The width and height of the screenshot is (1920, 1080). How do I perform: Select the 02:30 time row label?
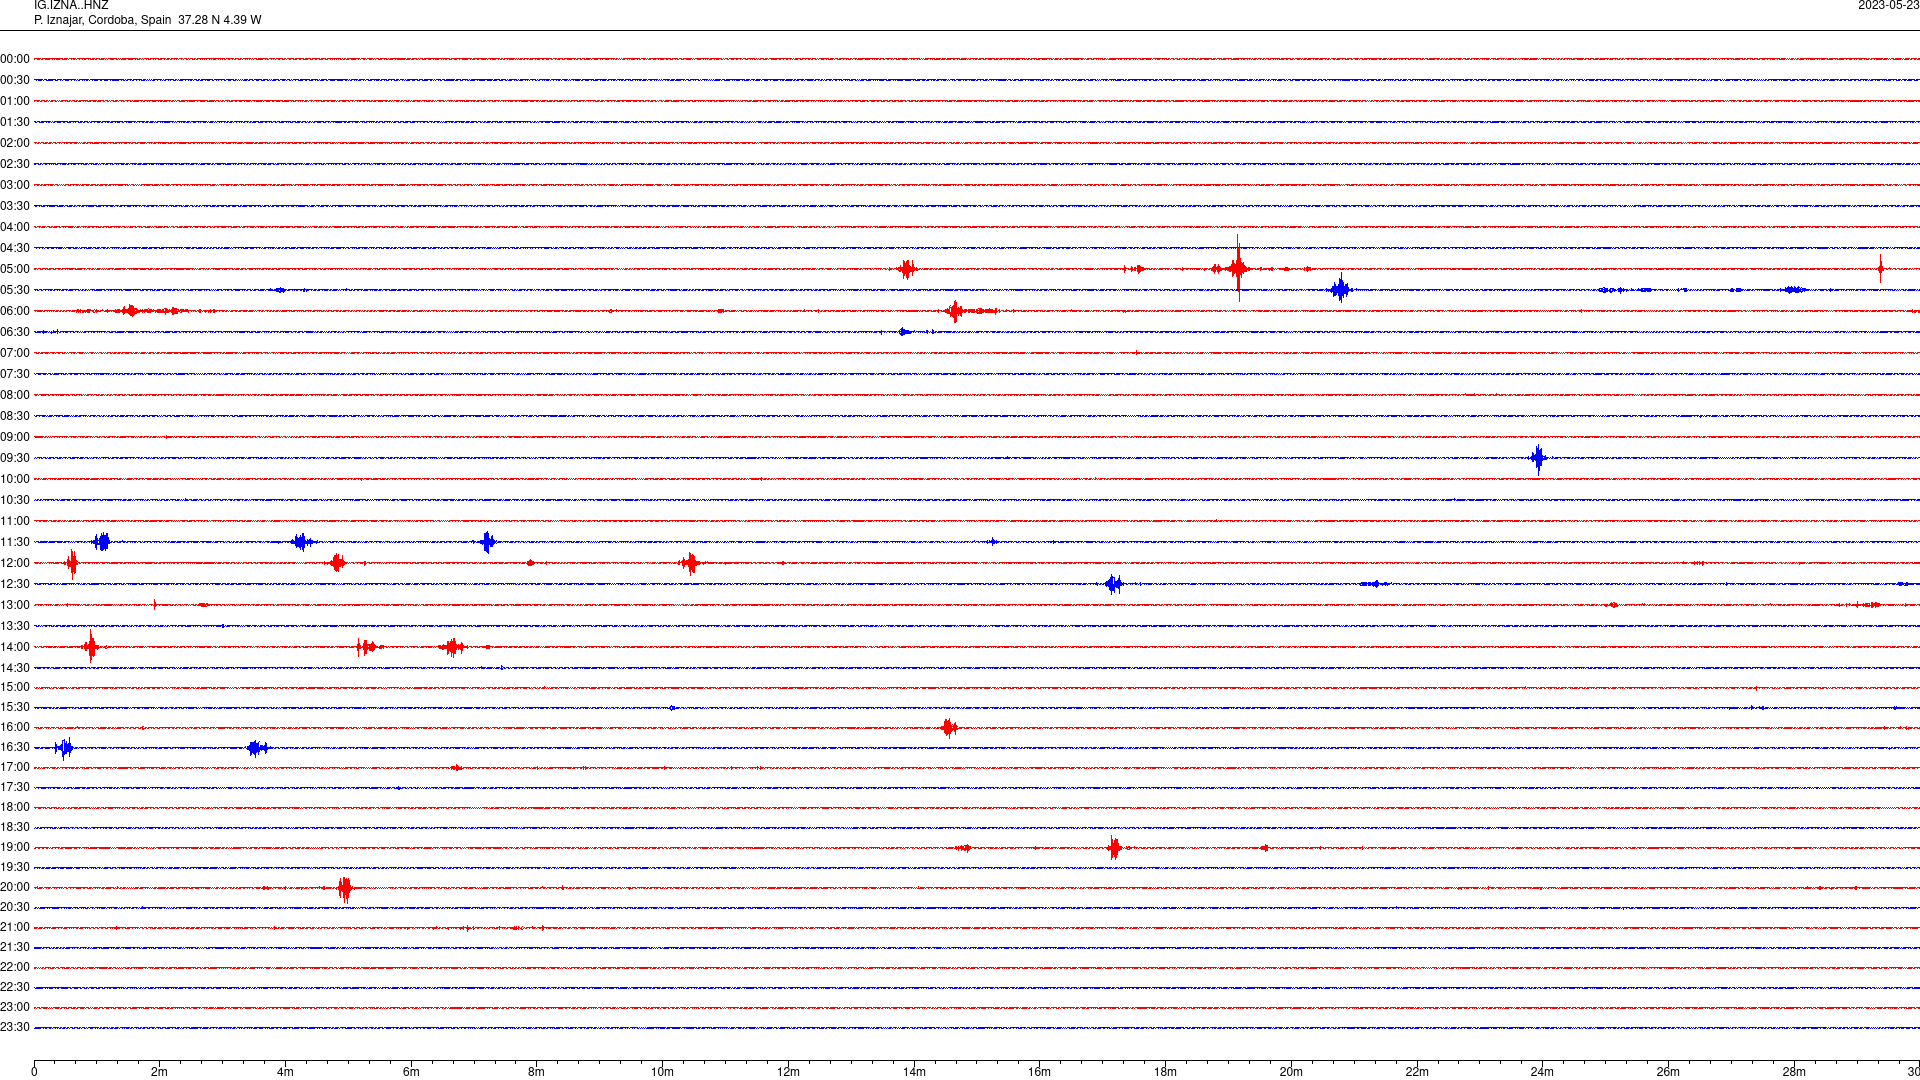pyautogui.click(x=15, y=164)
